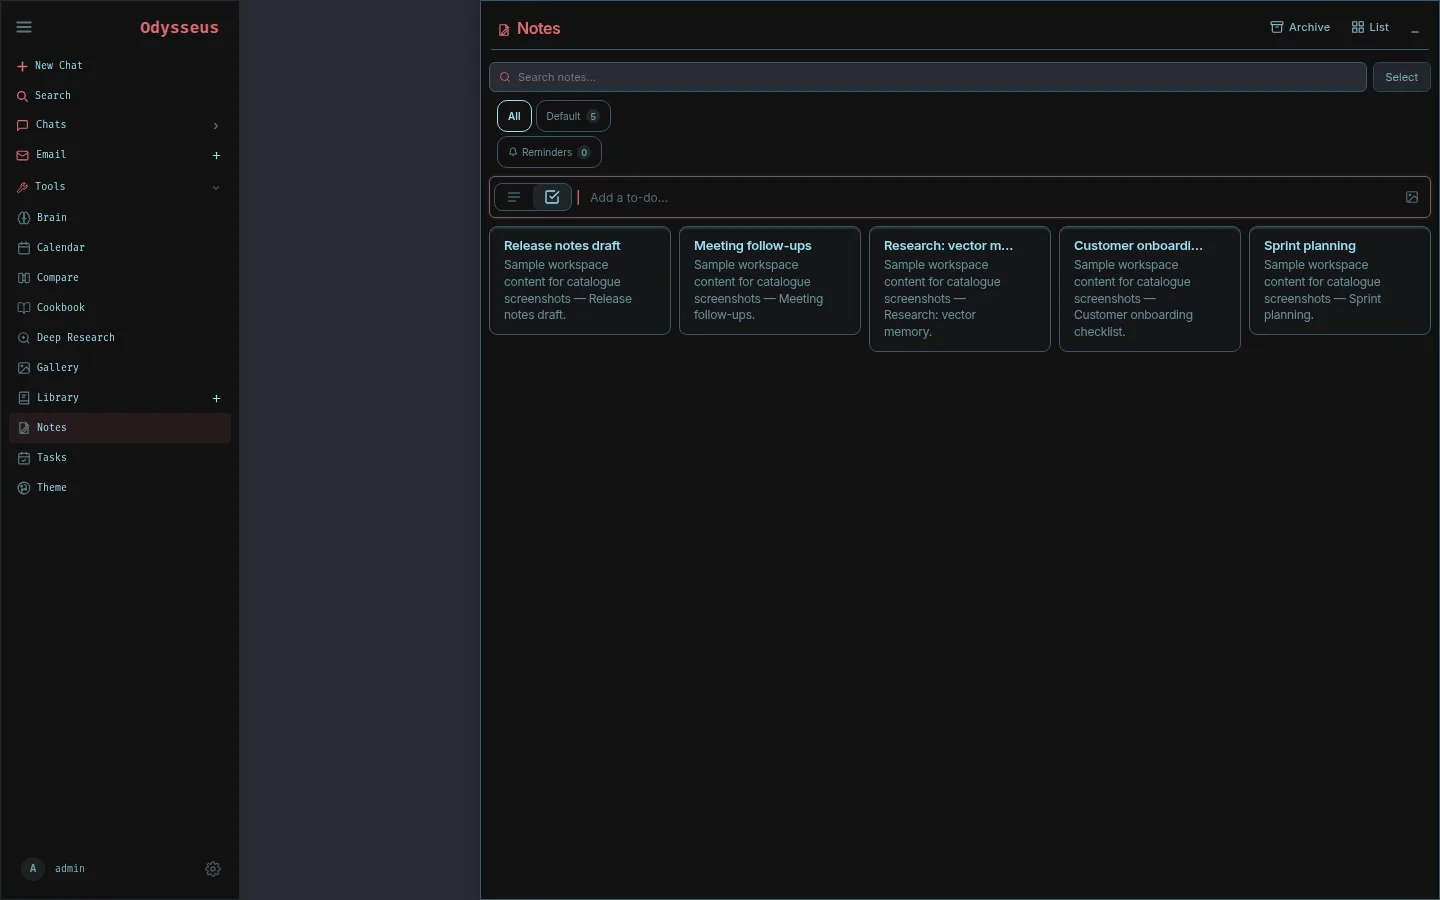Expand the Chats section chevron
The image size is (1440, 900).
pyautogui.click(x=215, y=125)
